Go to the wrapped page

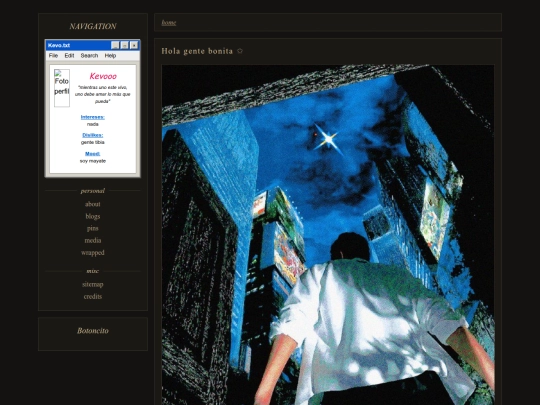click(93, 252)
